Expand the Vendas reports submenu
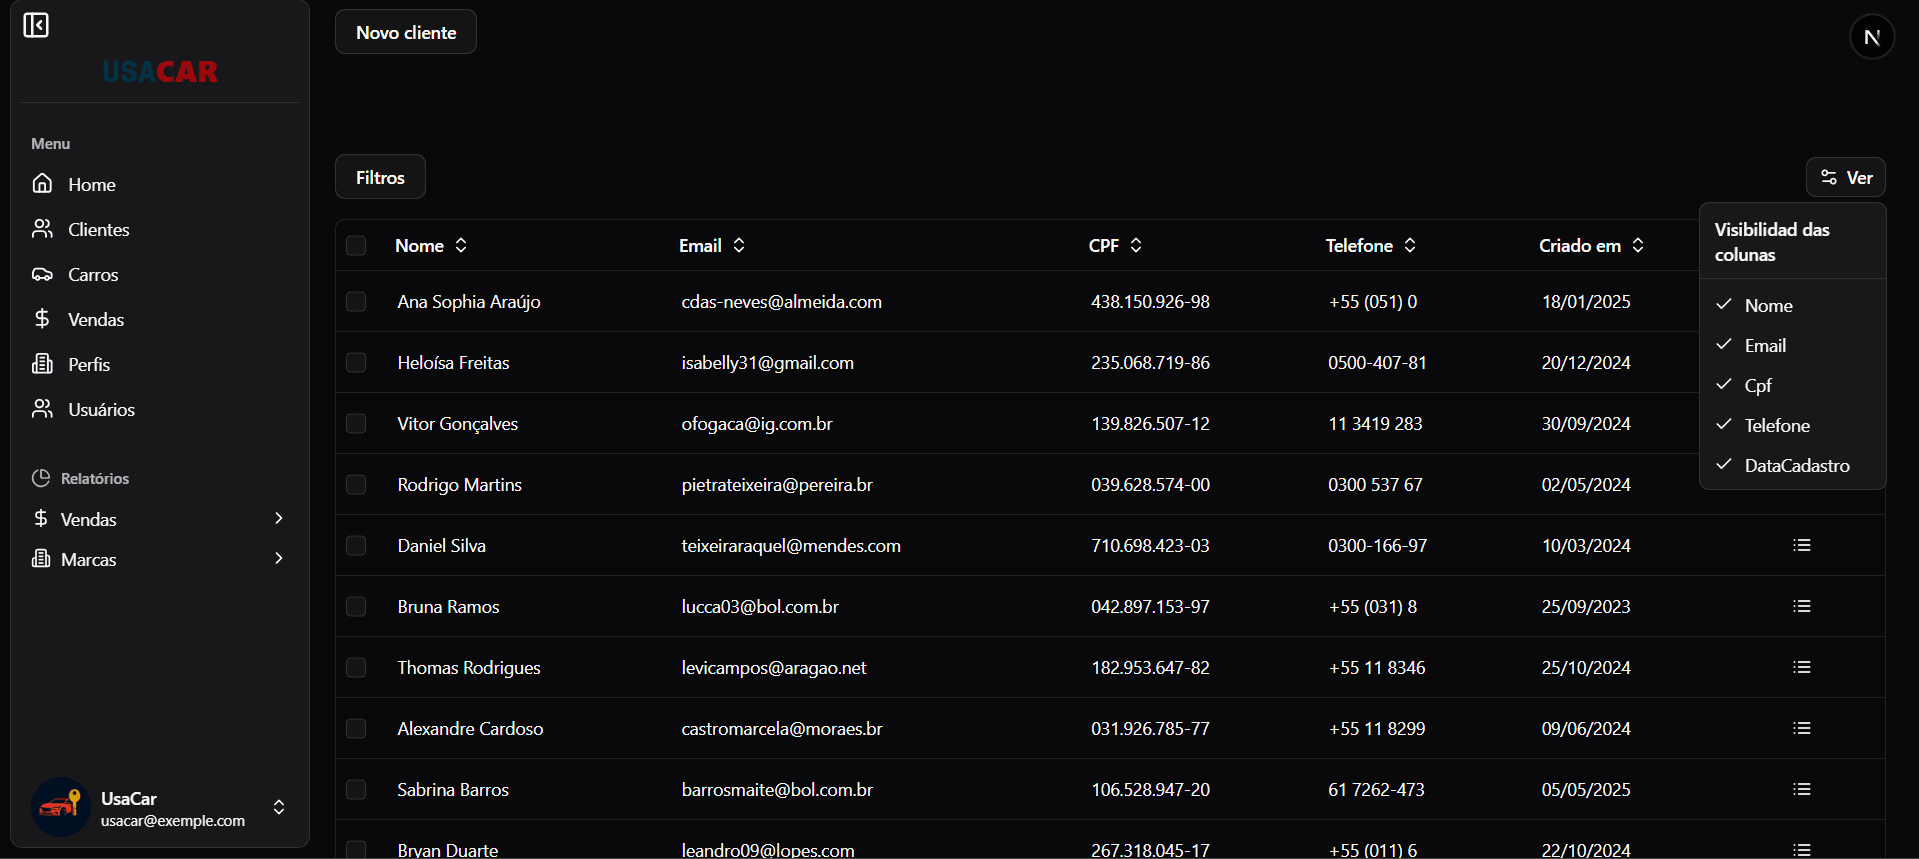Image resolution: width=1919 pixels, height=859 pixels. coord(278,518)
